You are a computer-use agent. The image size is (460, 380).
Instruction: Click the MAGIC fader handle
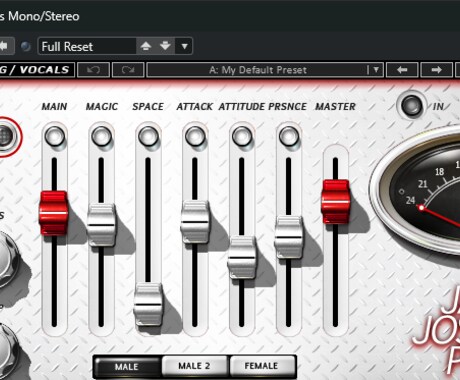click(x=101, y=225)
